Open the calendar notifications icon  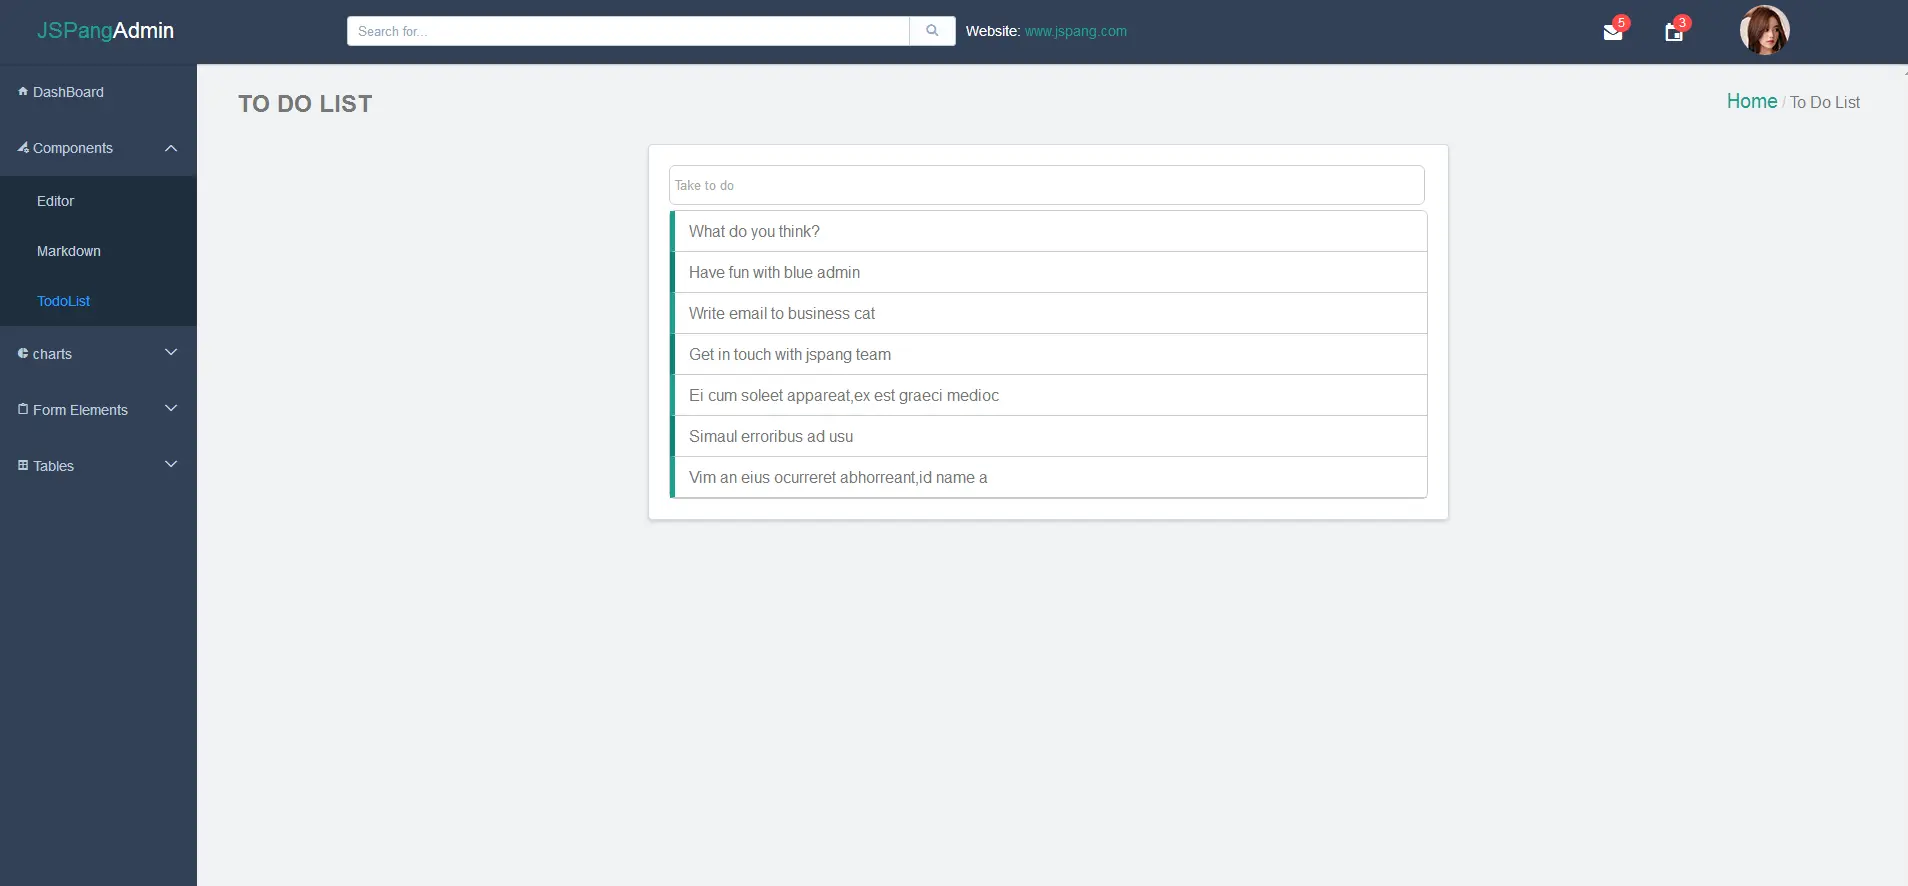(x=1674, y=32)
